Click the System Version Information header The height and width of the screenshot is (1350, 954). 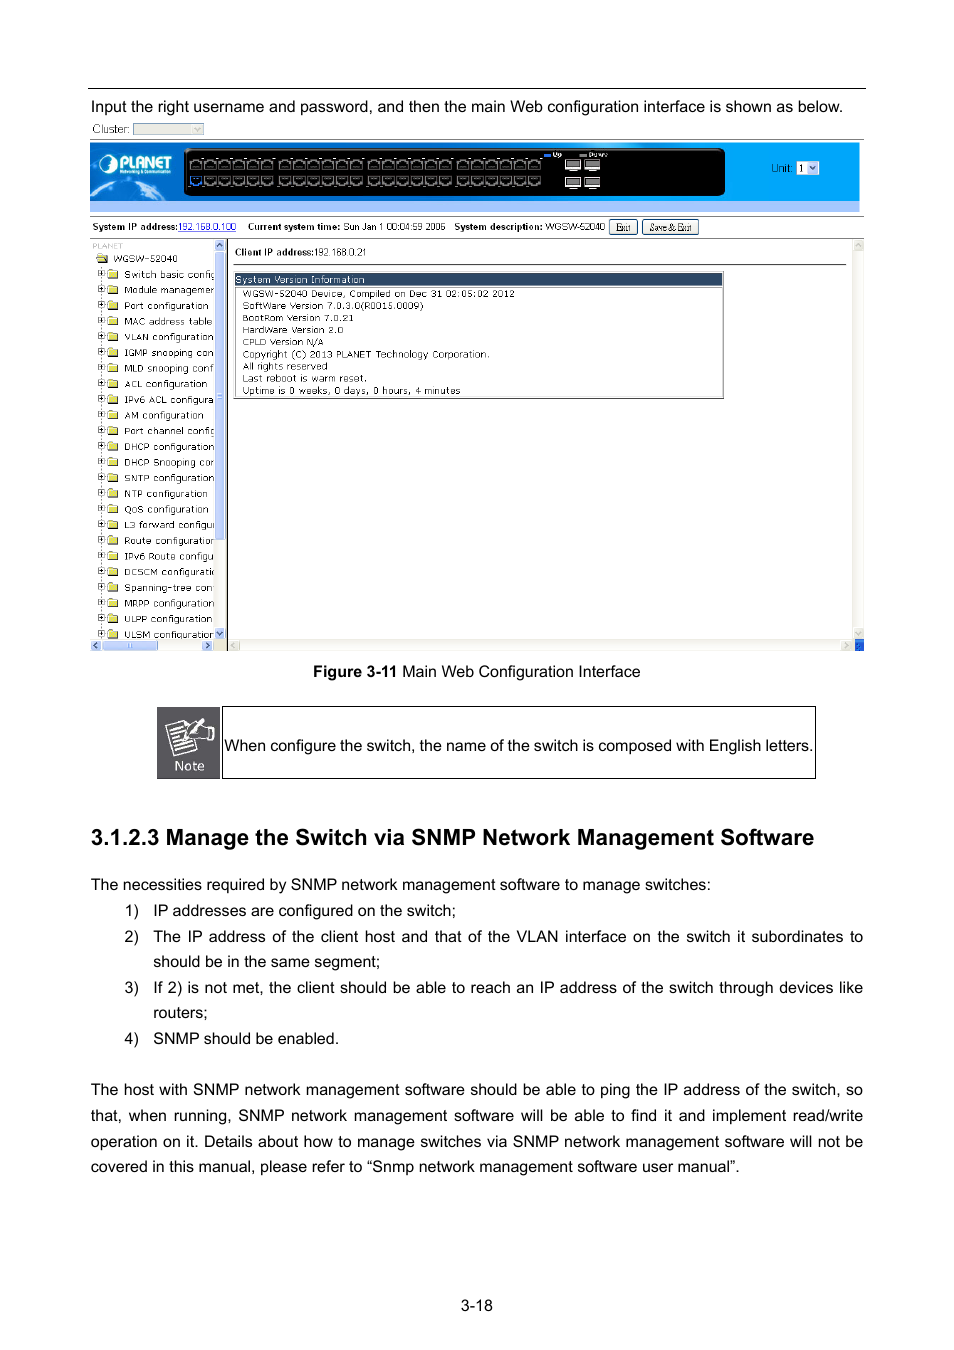point(478,280)
